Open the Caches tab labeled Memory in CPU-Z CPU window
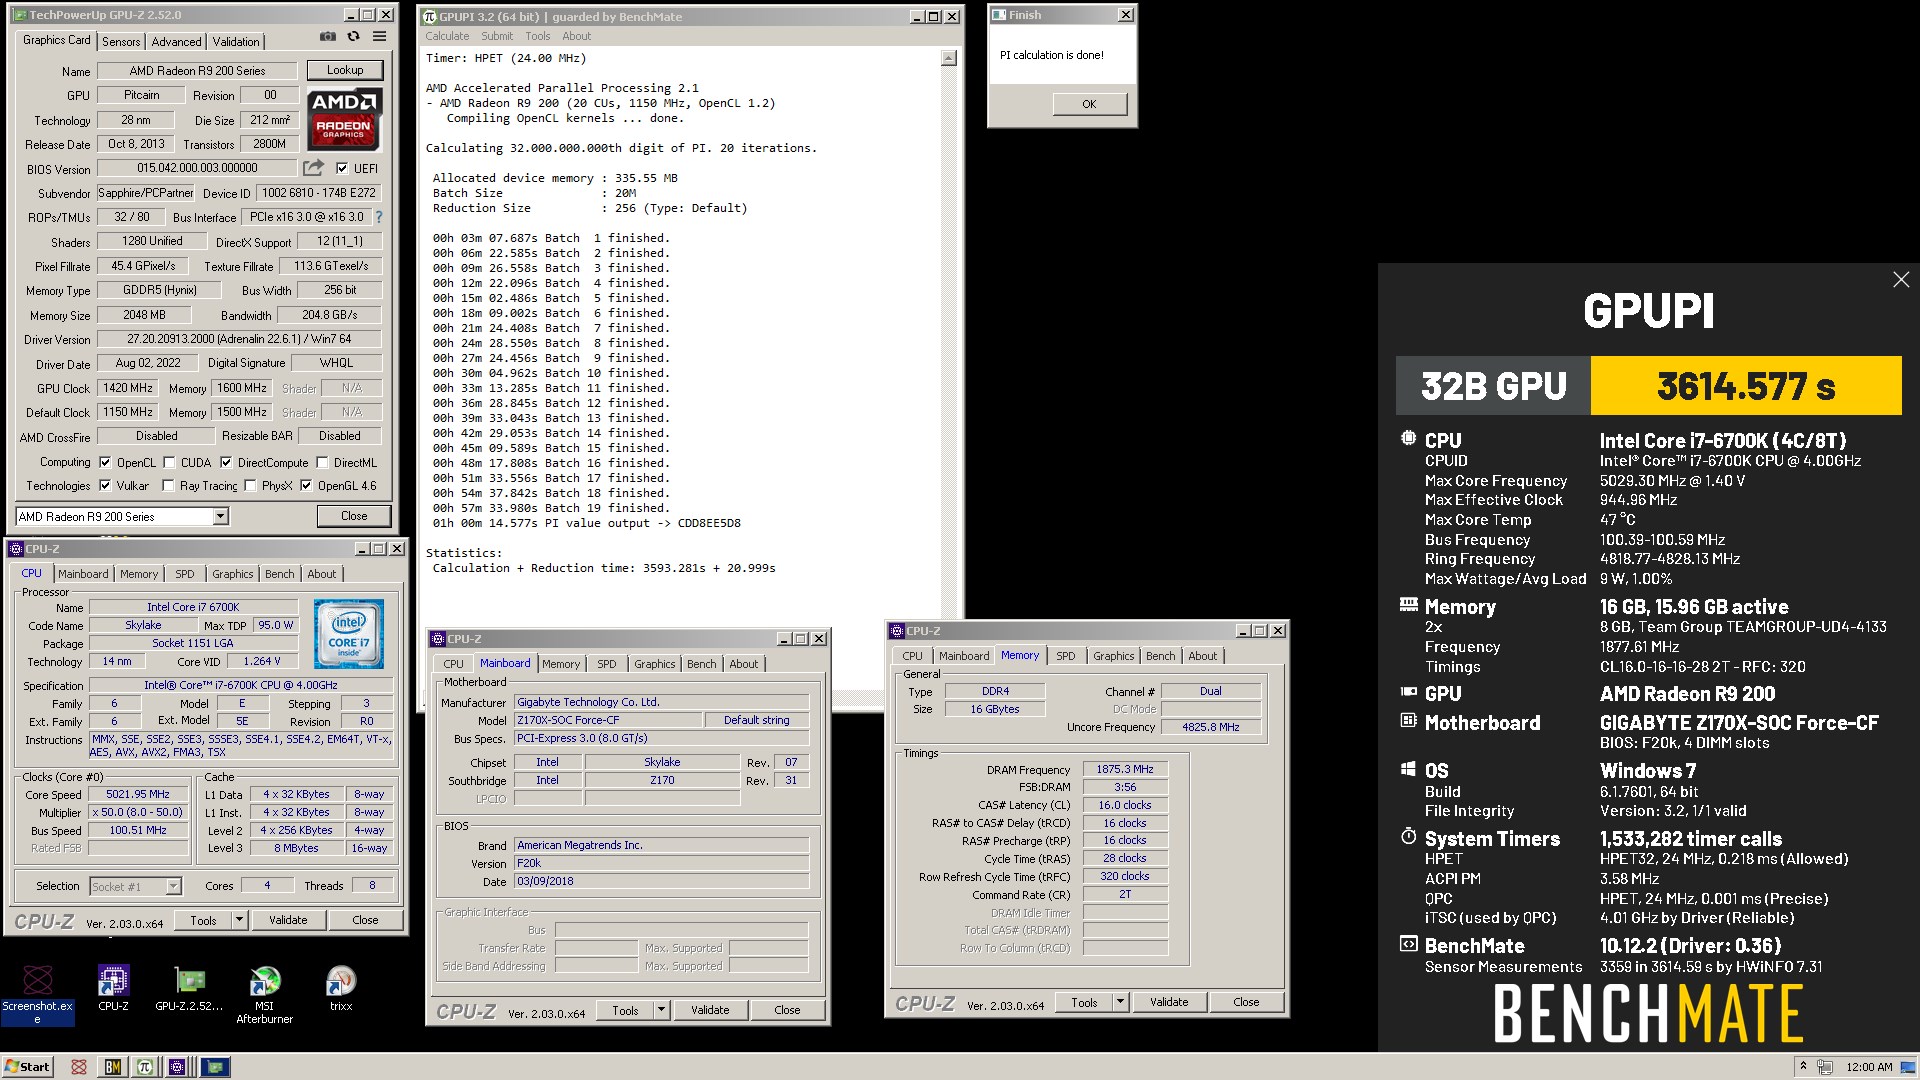Screen dimensions: 1920x1080 139,574
